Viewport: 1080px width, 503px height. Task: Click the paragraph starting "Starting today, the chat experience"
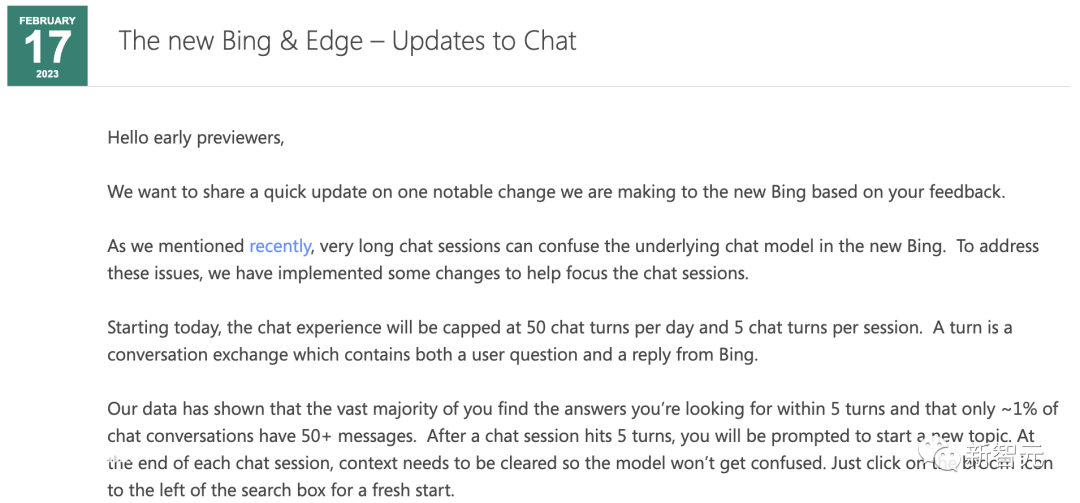coord(560,342)
